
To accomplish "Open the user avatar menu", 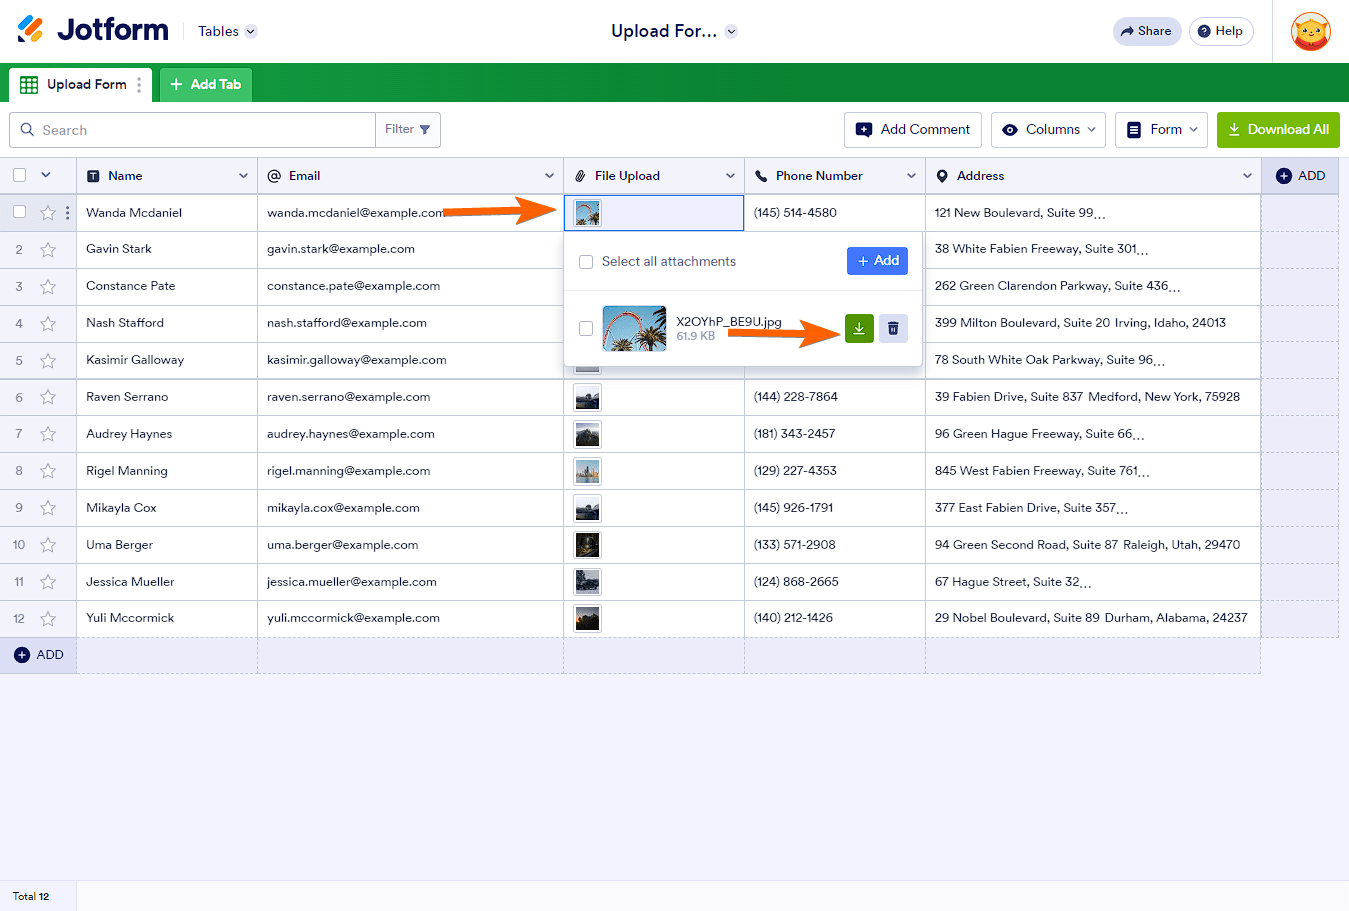I will [x=1310, y=31].
